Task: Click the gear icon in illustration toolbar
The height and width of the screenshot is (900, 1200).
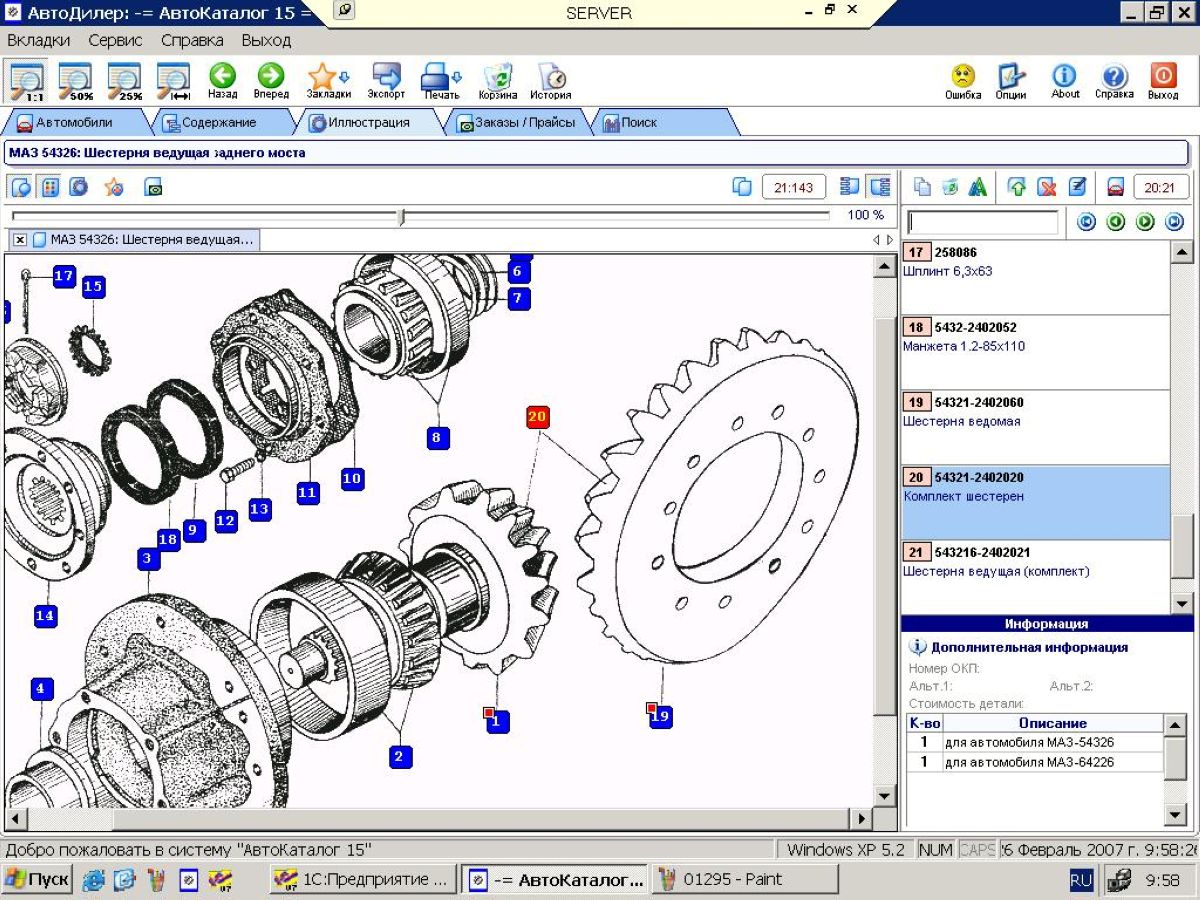Action: (79, 187)
